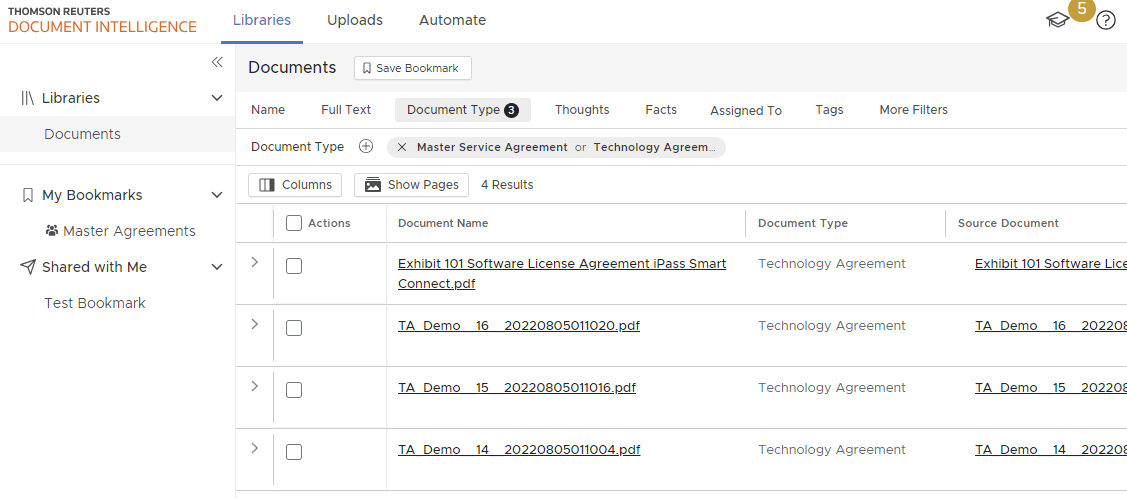Open TA_Demo_14 document link

tap(519, 450)
